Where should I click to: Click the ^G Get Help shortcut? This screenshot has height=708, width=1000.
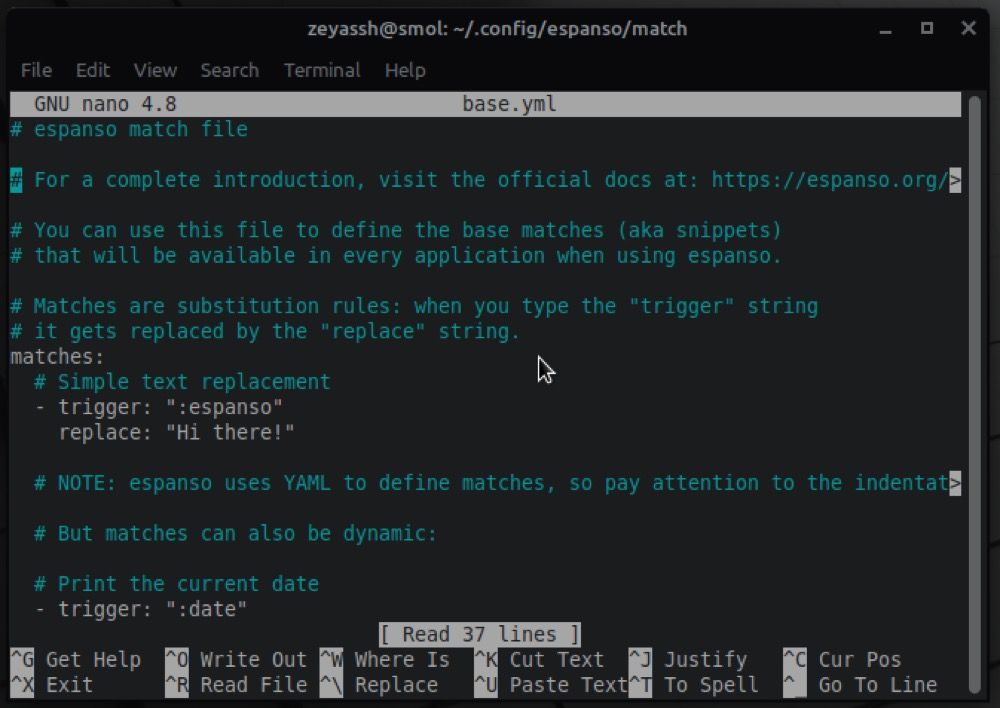tap(76, 660)
